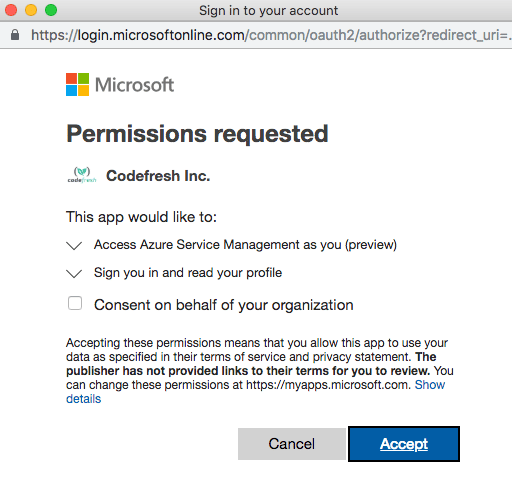Viewport: 512px width, 480px height.
Task: Click the four-color Microsoft logo
Action: click(77, 84)
